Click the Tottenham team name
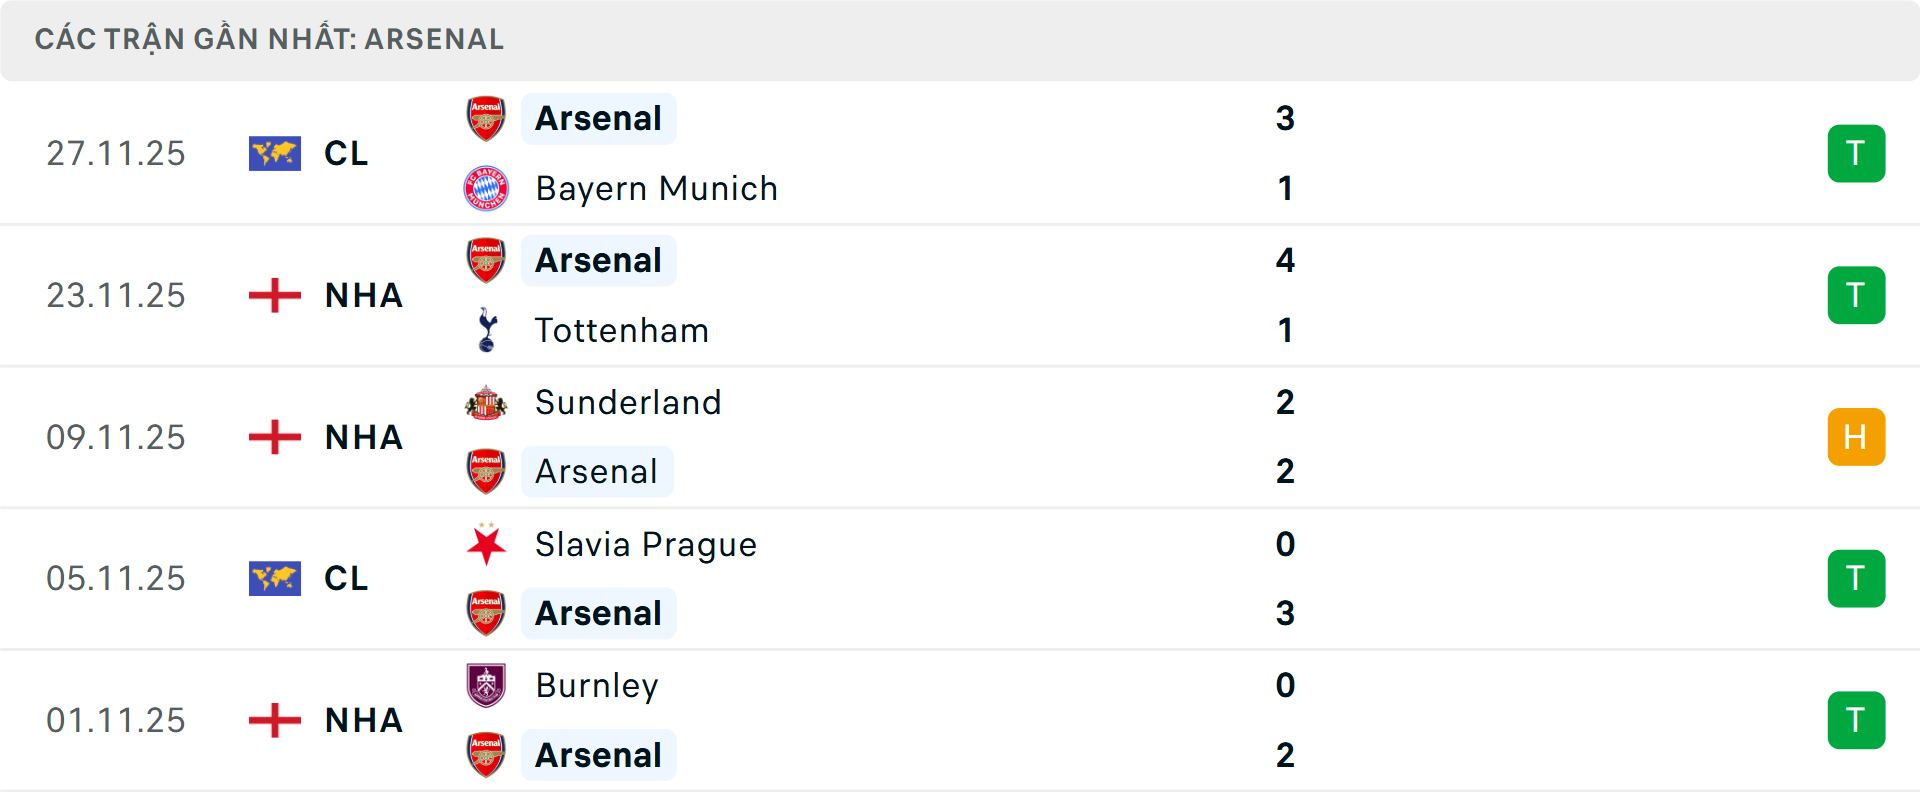1920x792 pixels. coord(621,330)
